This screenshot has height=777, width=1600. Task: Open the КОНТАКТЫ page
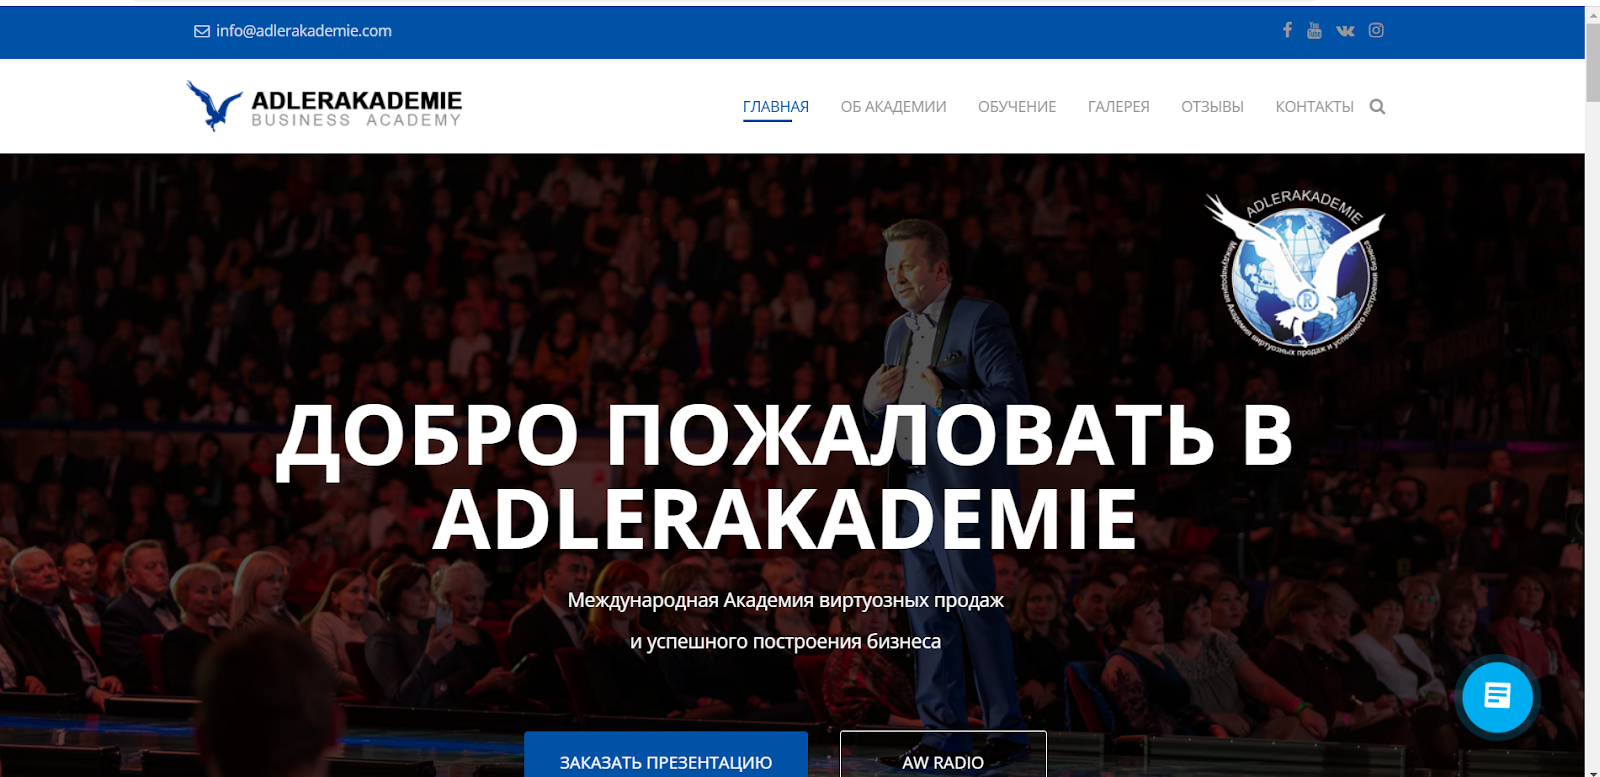coord(1314,107)
